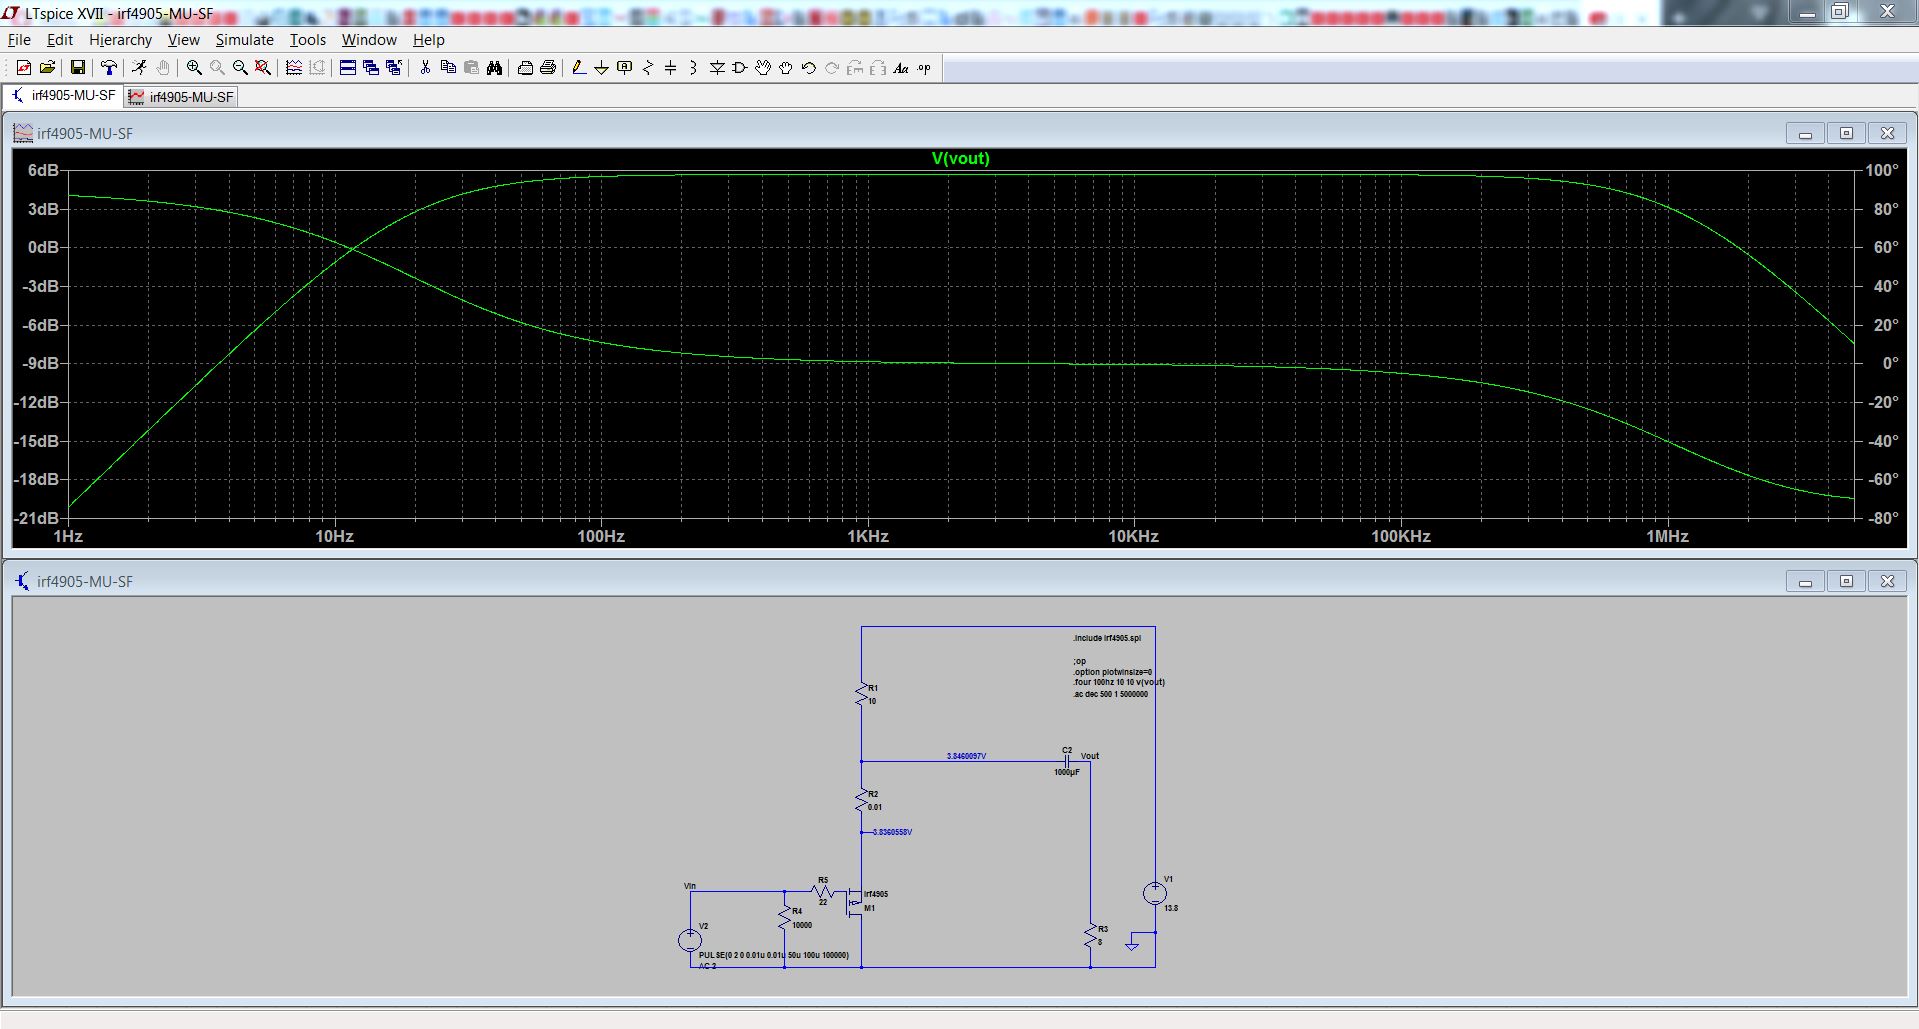This screenshot has width=1919, height=1029.
Task: Click the Undo arrow icon
Action: tap(809, 68)
